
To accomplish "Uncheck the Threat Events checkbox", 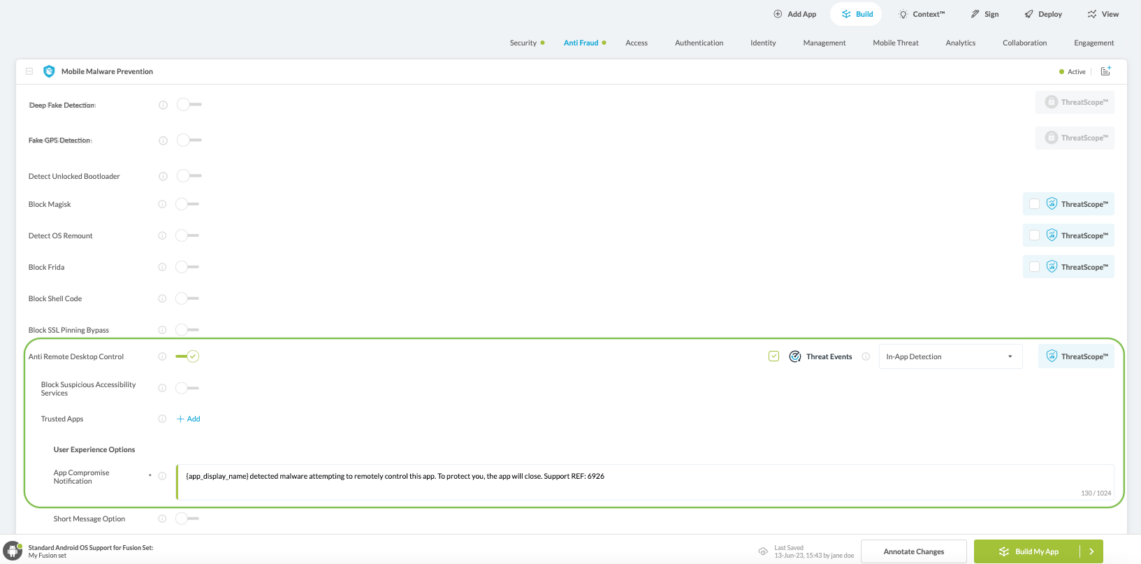I will pyautogui.click(x=774, y=356).
